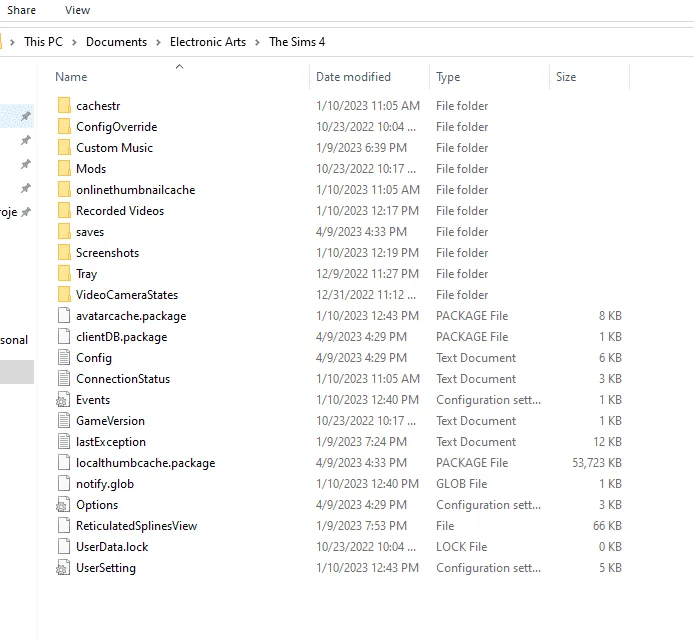The height and width of the screenshot is (641, 694).
Task: Click the localthumbcache.package file icon
Action: click(x=64, y=463)
